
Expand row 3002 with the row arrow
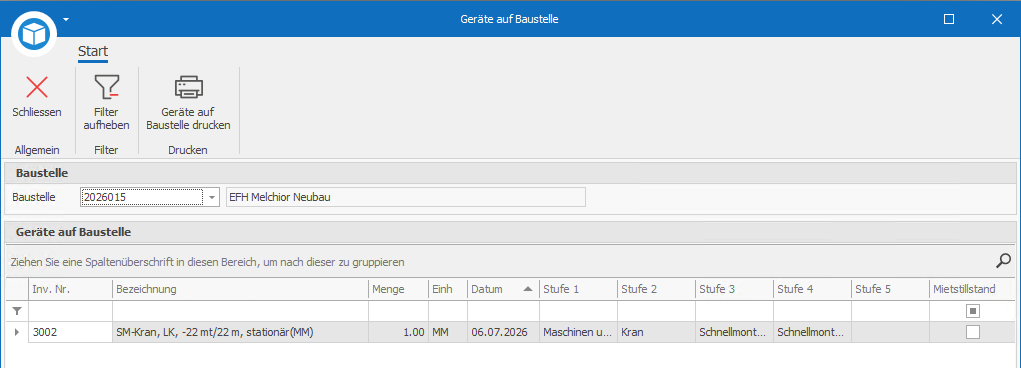[17, 332]
